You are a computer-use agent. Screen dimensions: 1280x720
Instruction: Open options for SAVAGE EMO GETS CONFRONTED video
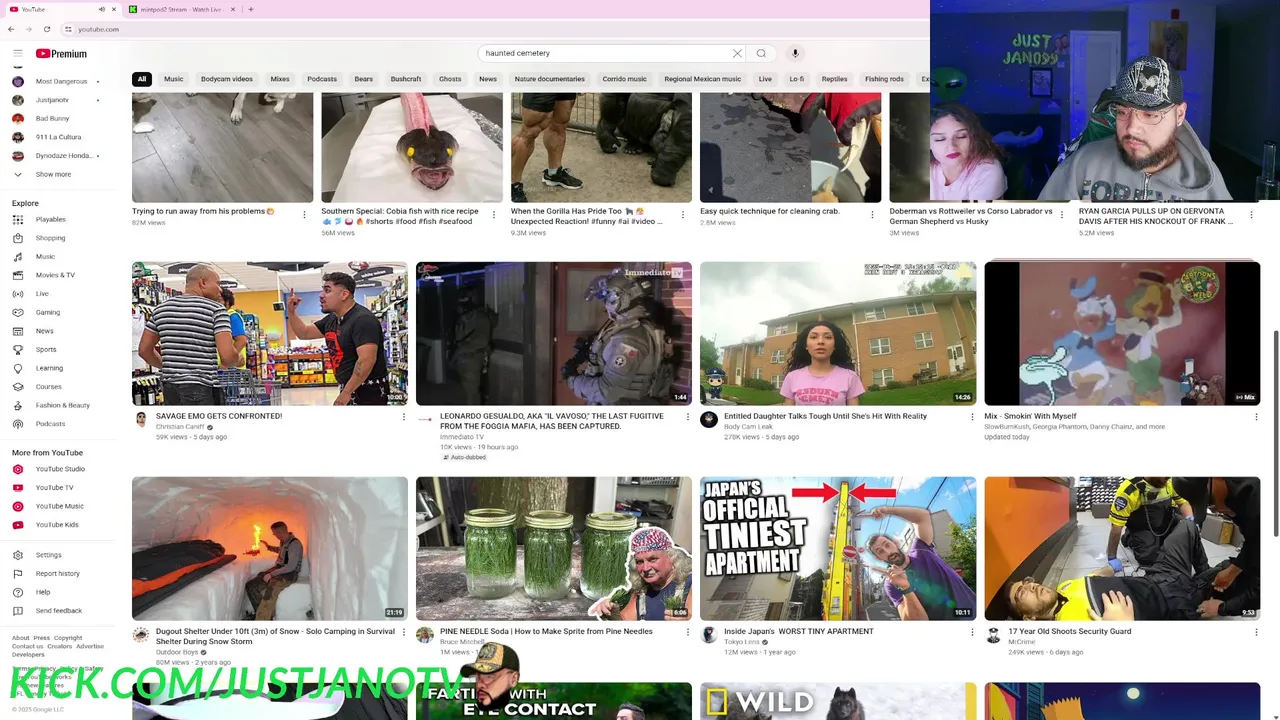pos(403,416)
